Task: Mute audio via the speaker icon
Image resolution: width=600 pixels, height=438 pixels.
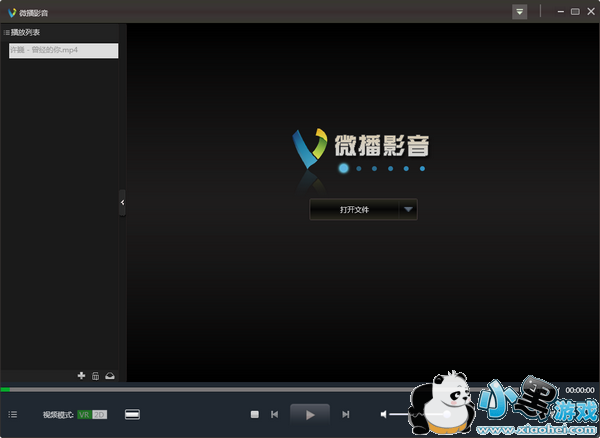Action: 383,414
